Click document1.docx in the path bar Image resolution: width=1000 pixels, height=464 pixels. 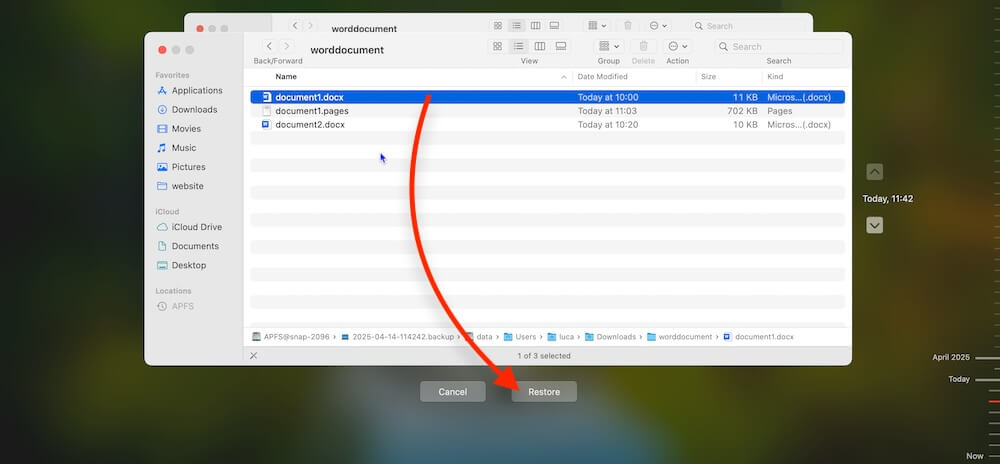758,337
